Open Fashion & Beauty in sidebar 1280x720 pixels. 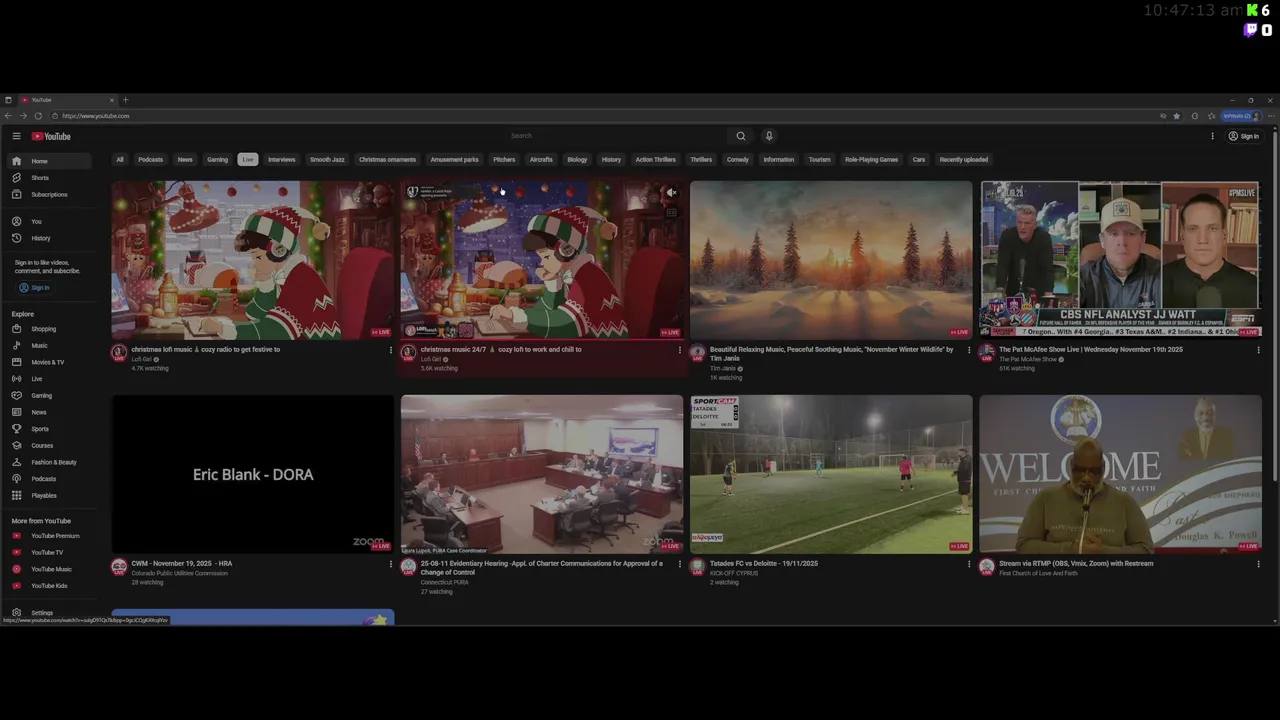pyautogui.click(x=50, y=462)
